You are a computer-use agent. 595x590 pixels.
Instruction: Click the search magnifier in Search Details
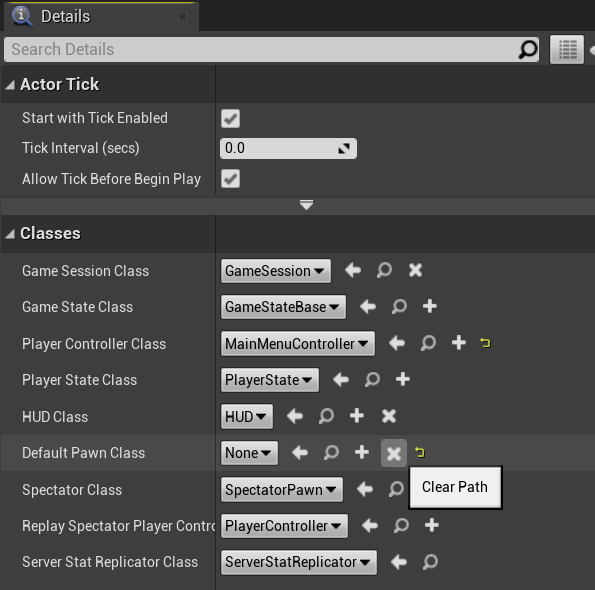click(528, 49)
